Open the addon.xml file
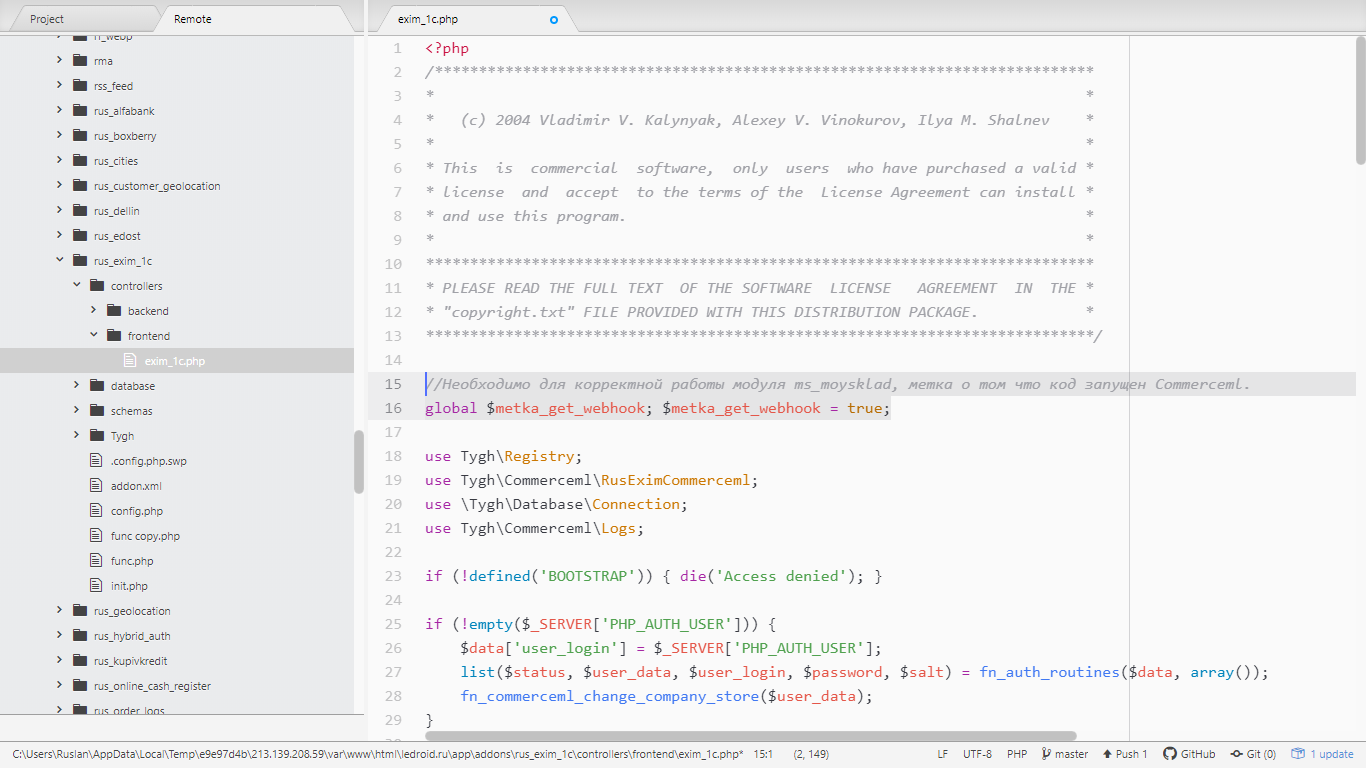The width and height of the screenshot is (1366, 768). click(x=136, y=486)
